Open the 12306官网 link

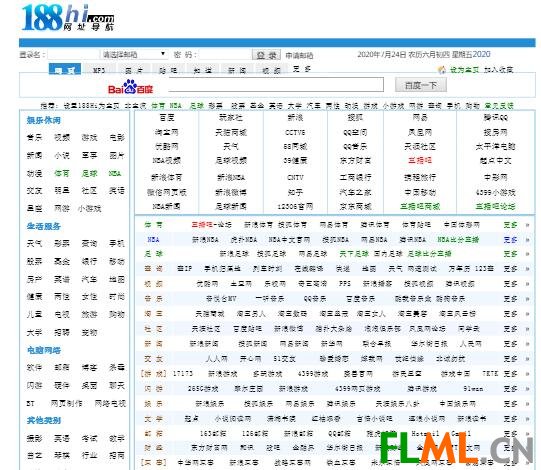tap(295, 207)
